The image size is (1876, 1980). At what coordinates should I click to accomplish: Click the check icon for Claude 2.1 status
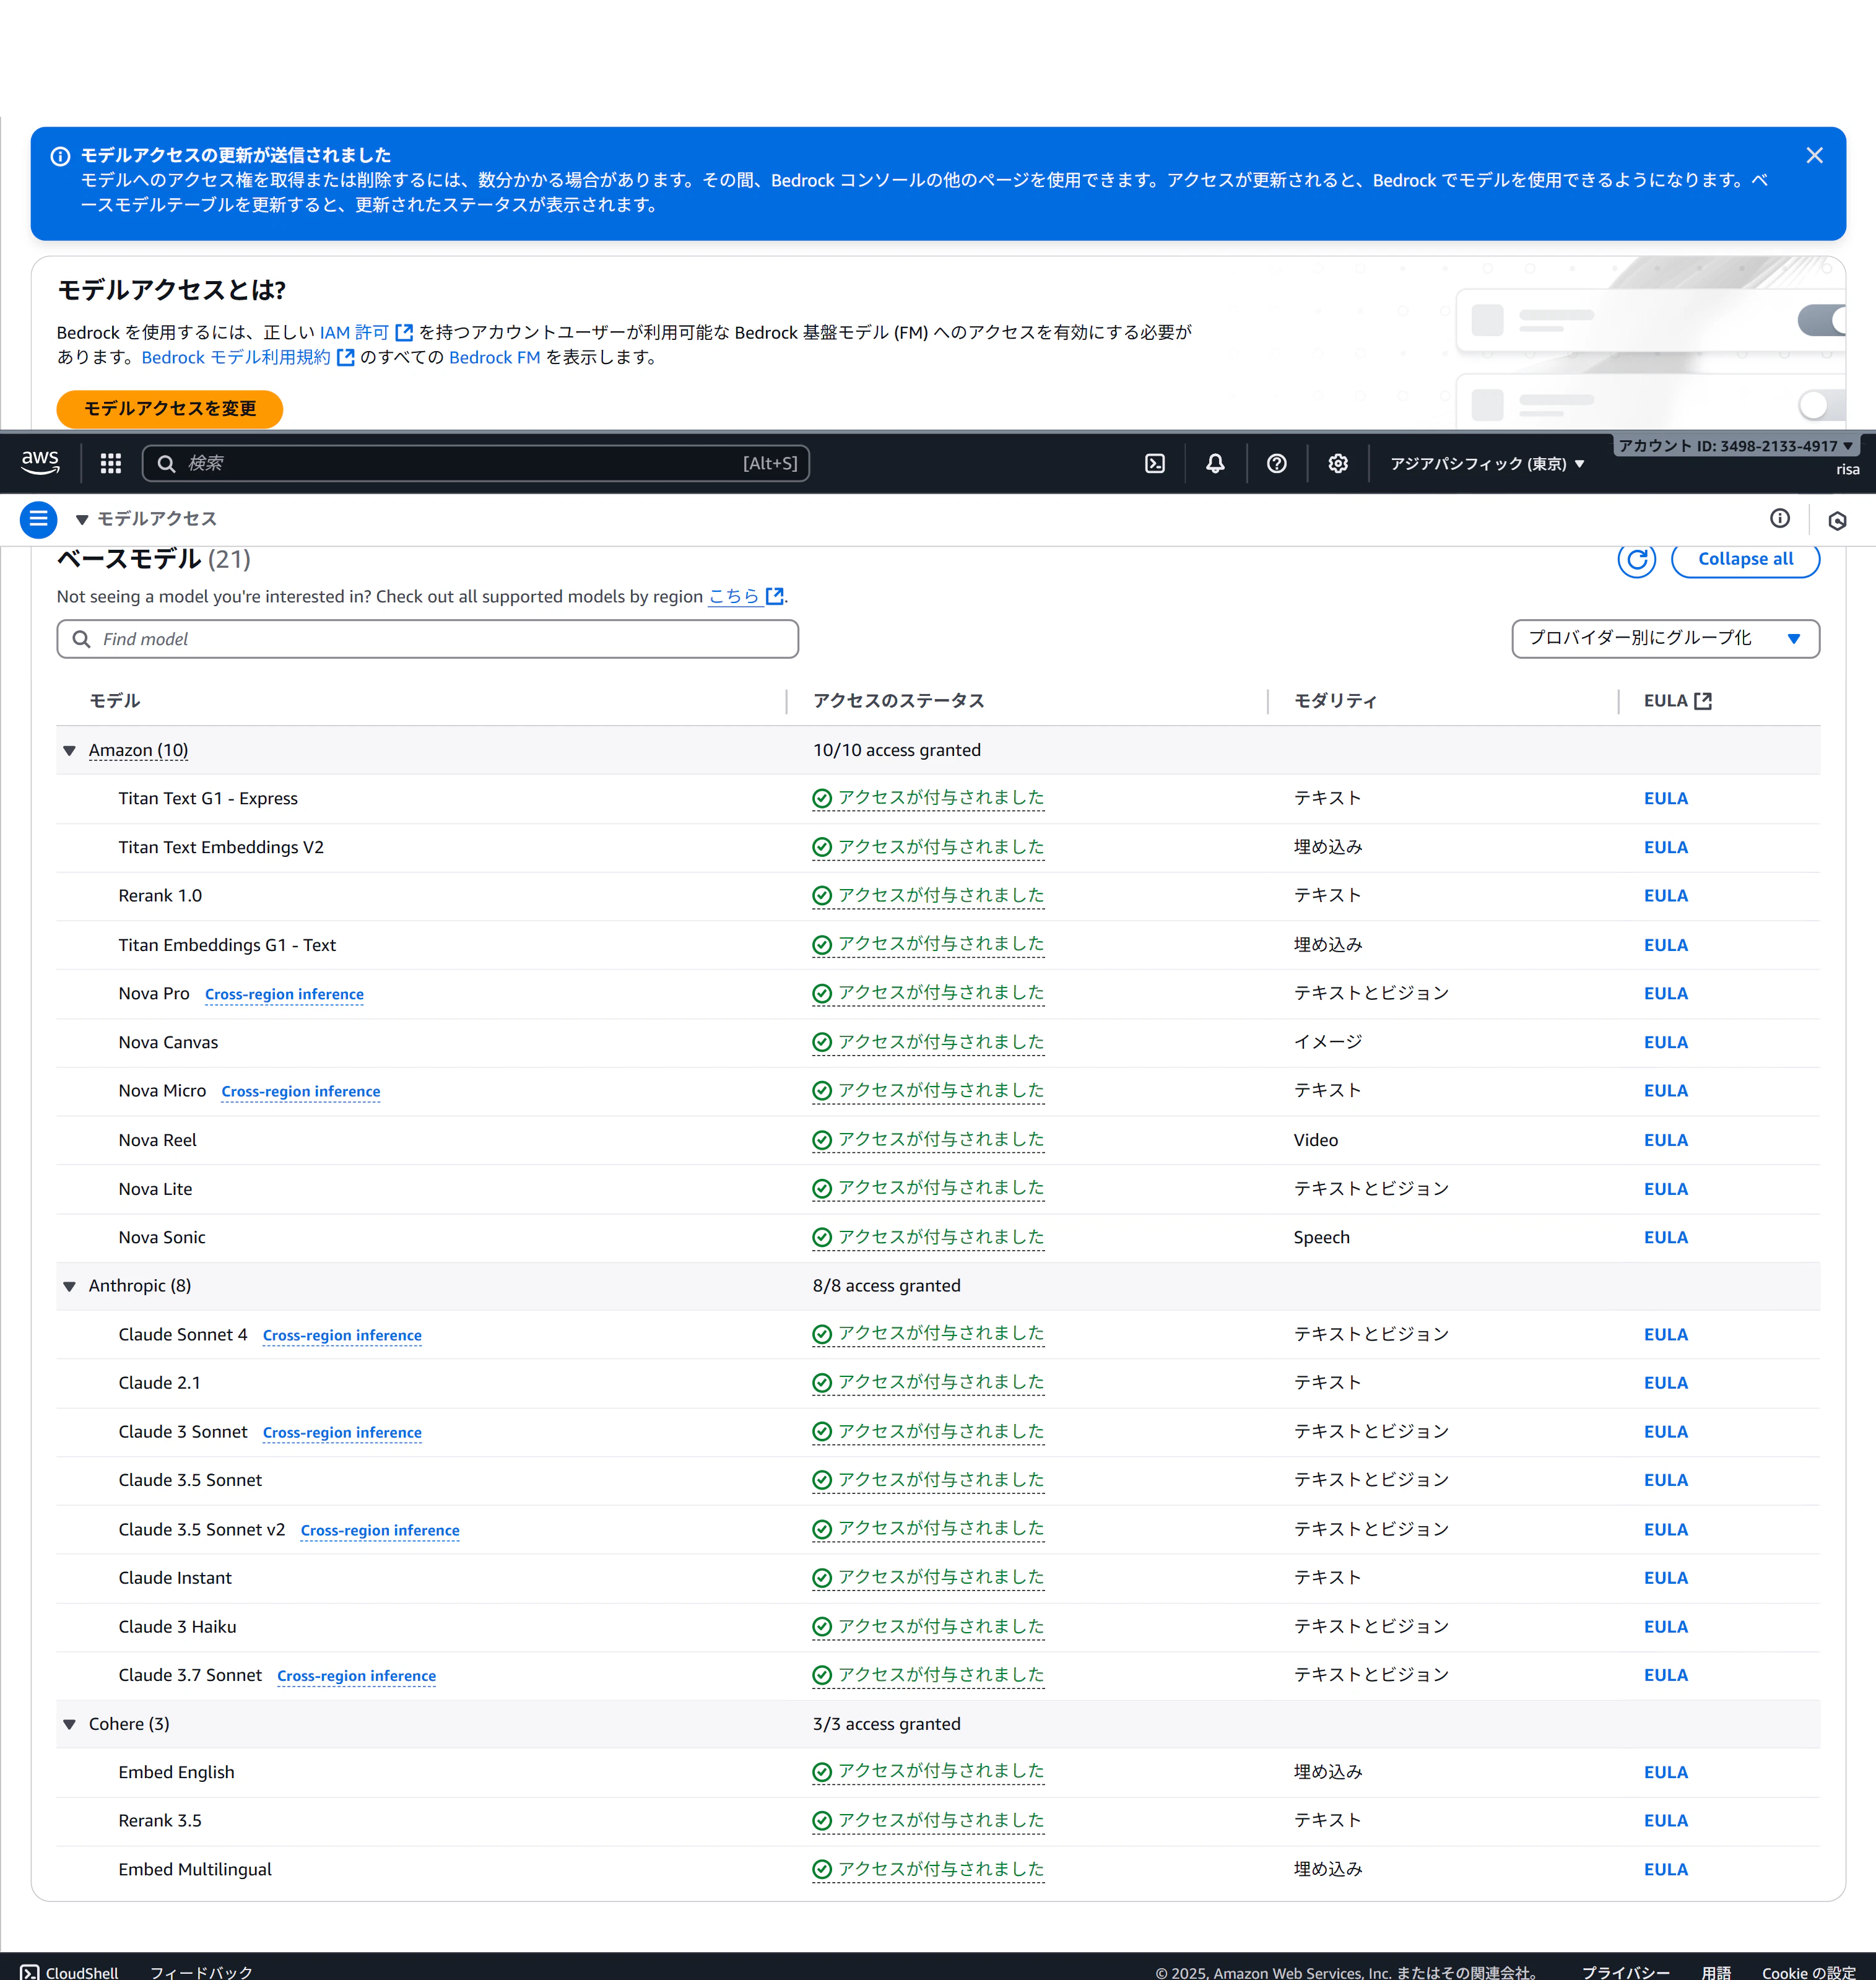(822, 1383)
